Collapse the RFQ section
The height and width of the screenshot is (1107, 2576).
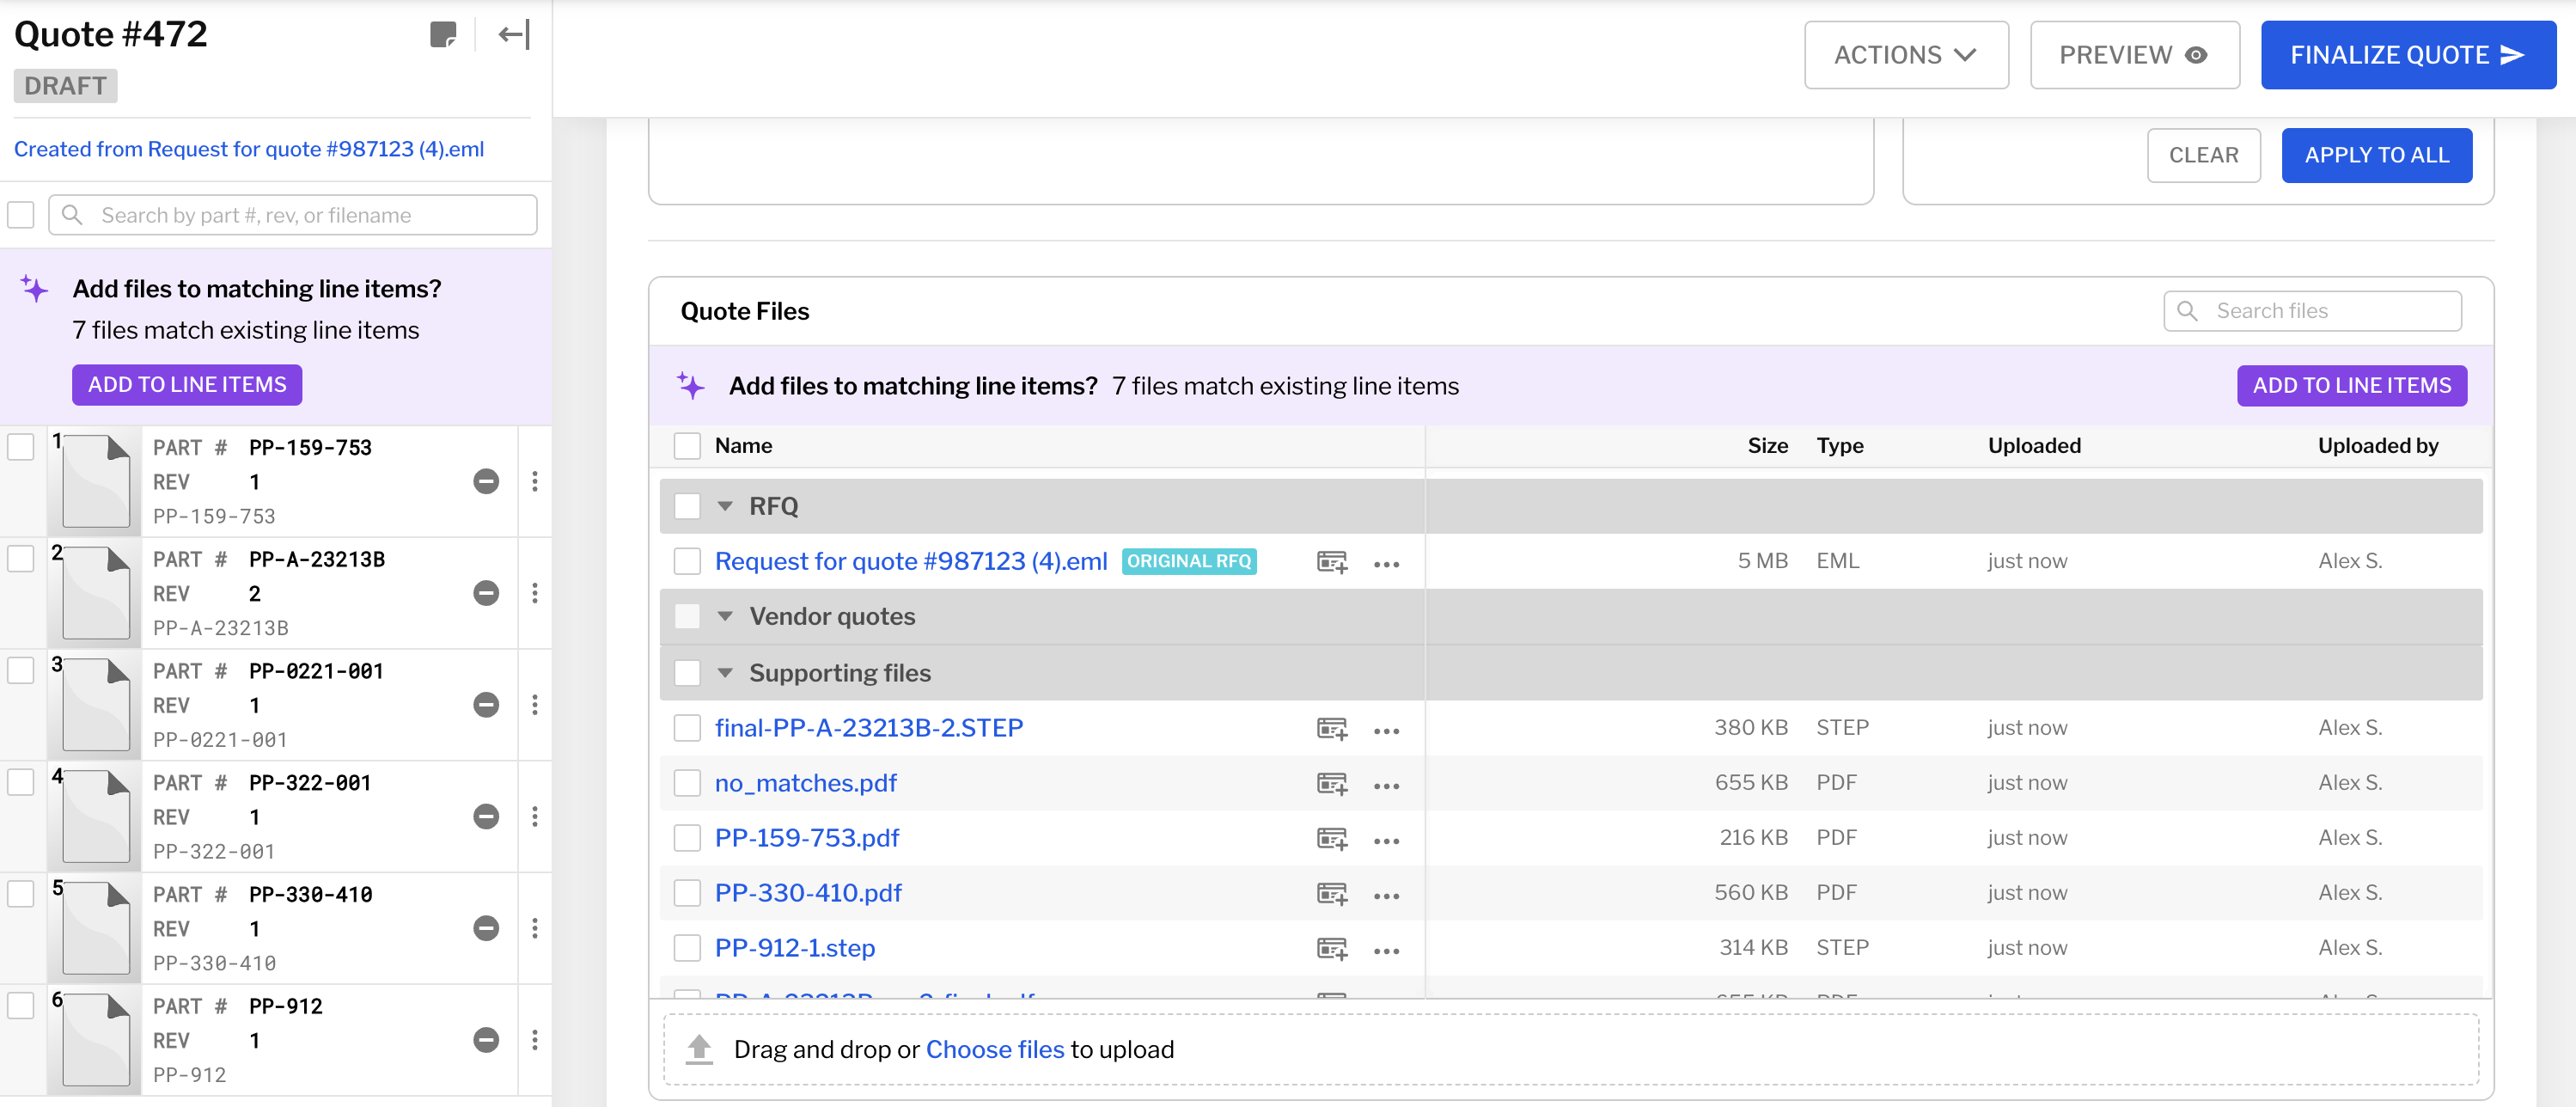coord(725,506)
